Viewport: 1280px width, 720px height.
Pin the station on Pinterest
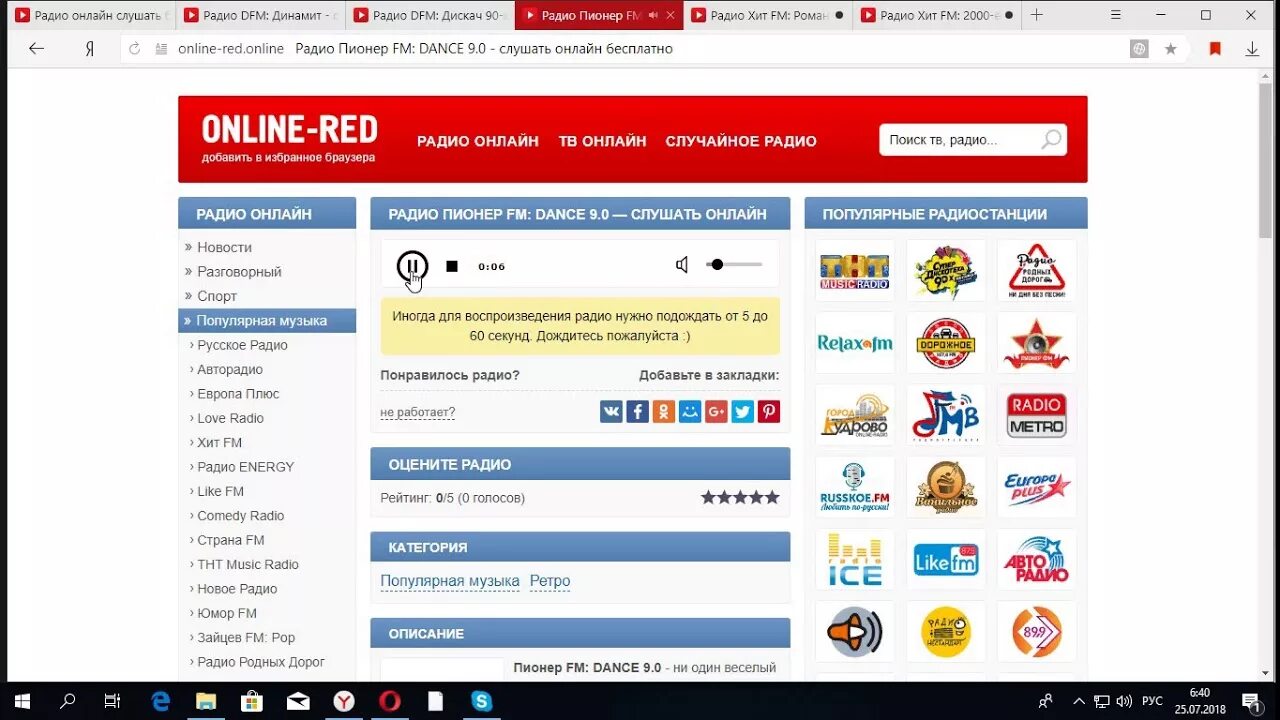(768, 411)
